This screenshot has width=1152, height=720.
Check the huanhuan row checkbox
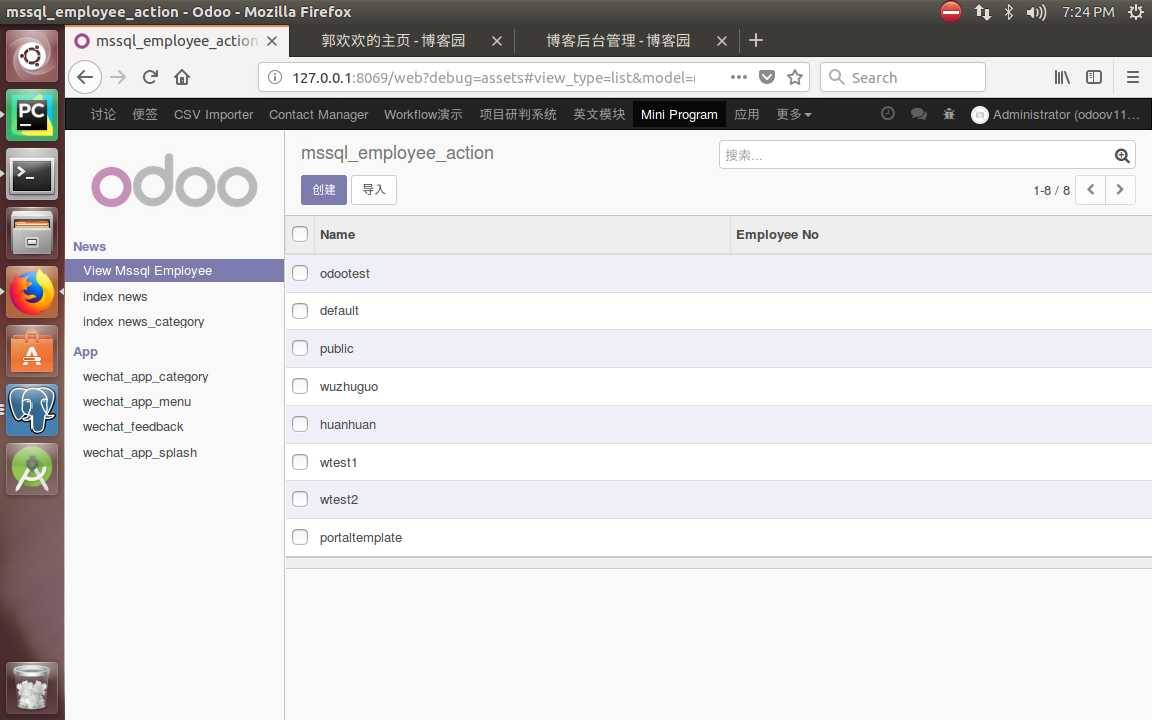coord(300,424)
